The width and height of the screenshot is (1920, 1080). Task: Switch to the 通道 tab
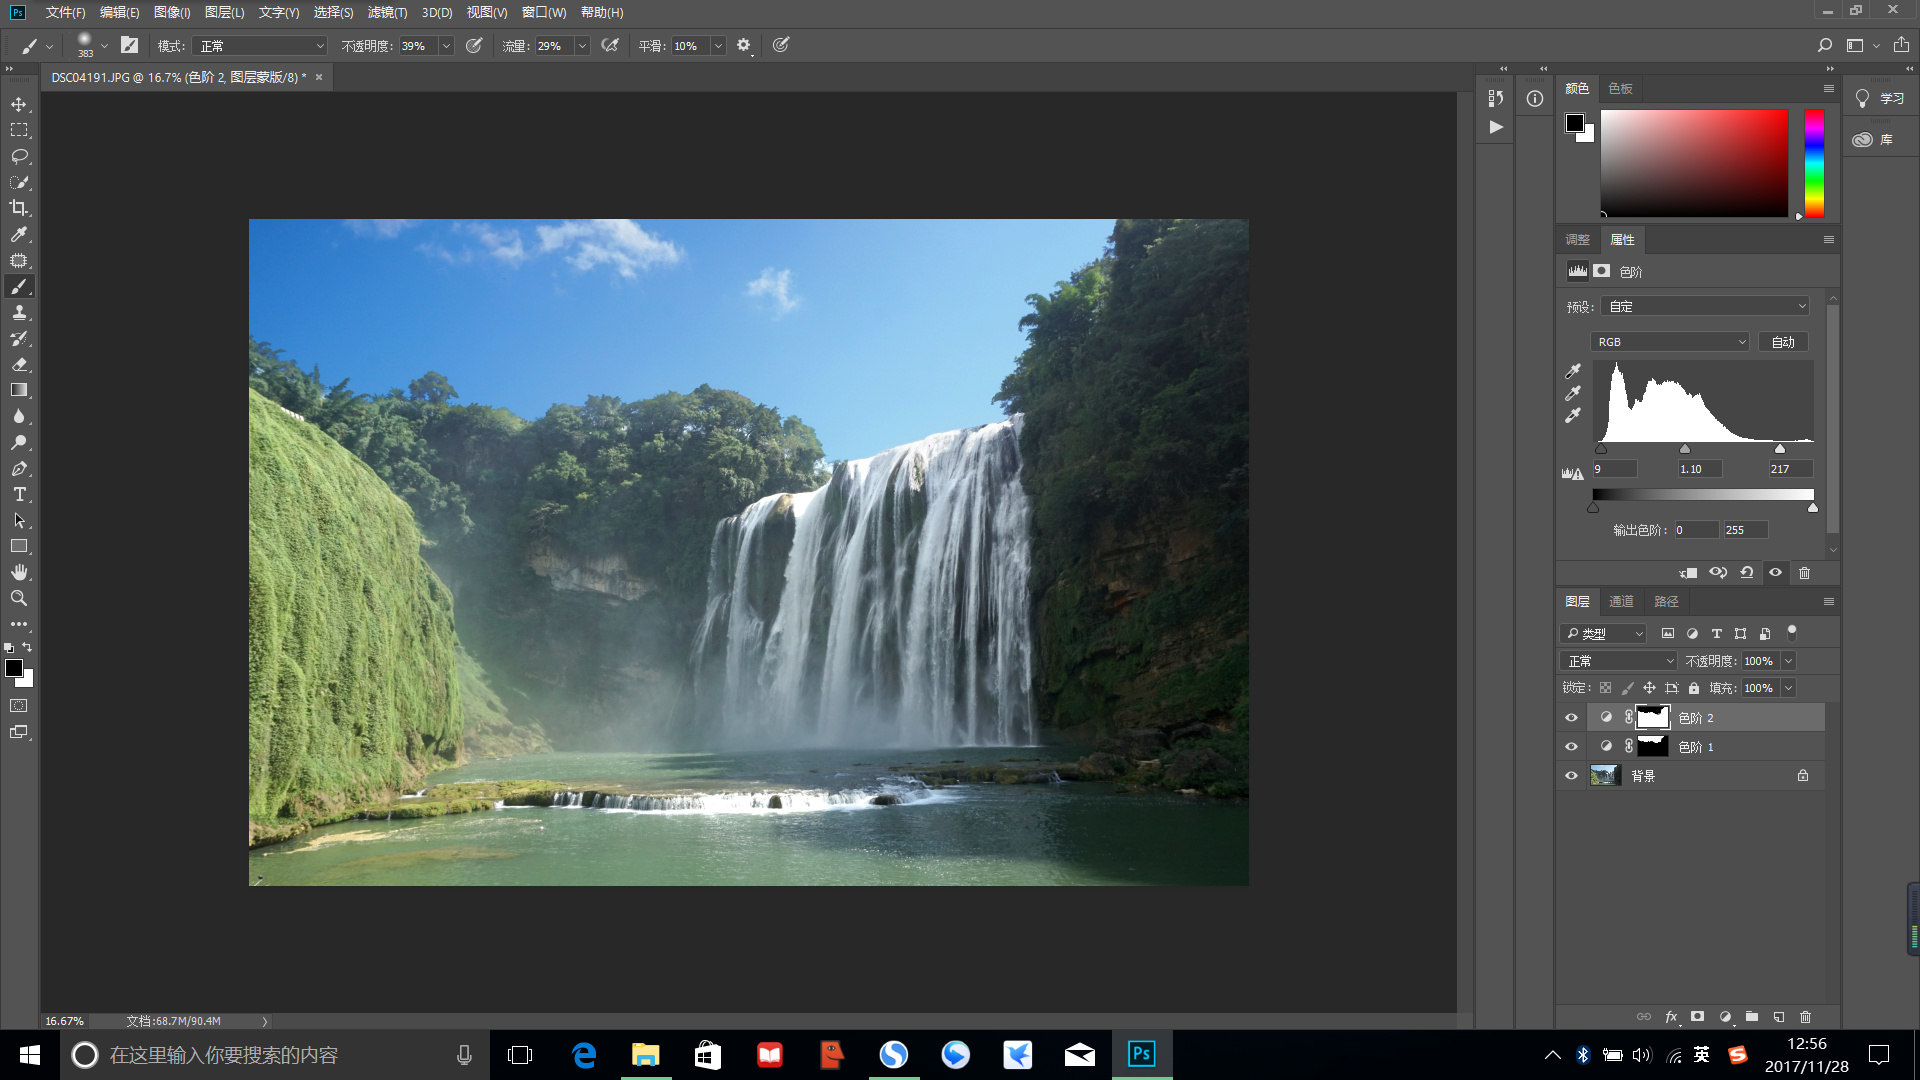(x=1621, y=601)
